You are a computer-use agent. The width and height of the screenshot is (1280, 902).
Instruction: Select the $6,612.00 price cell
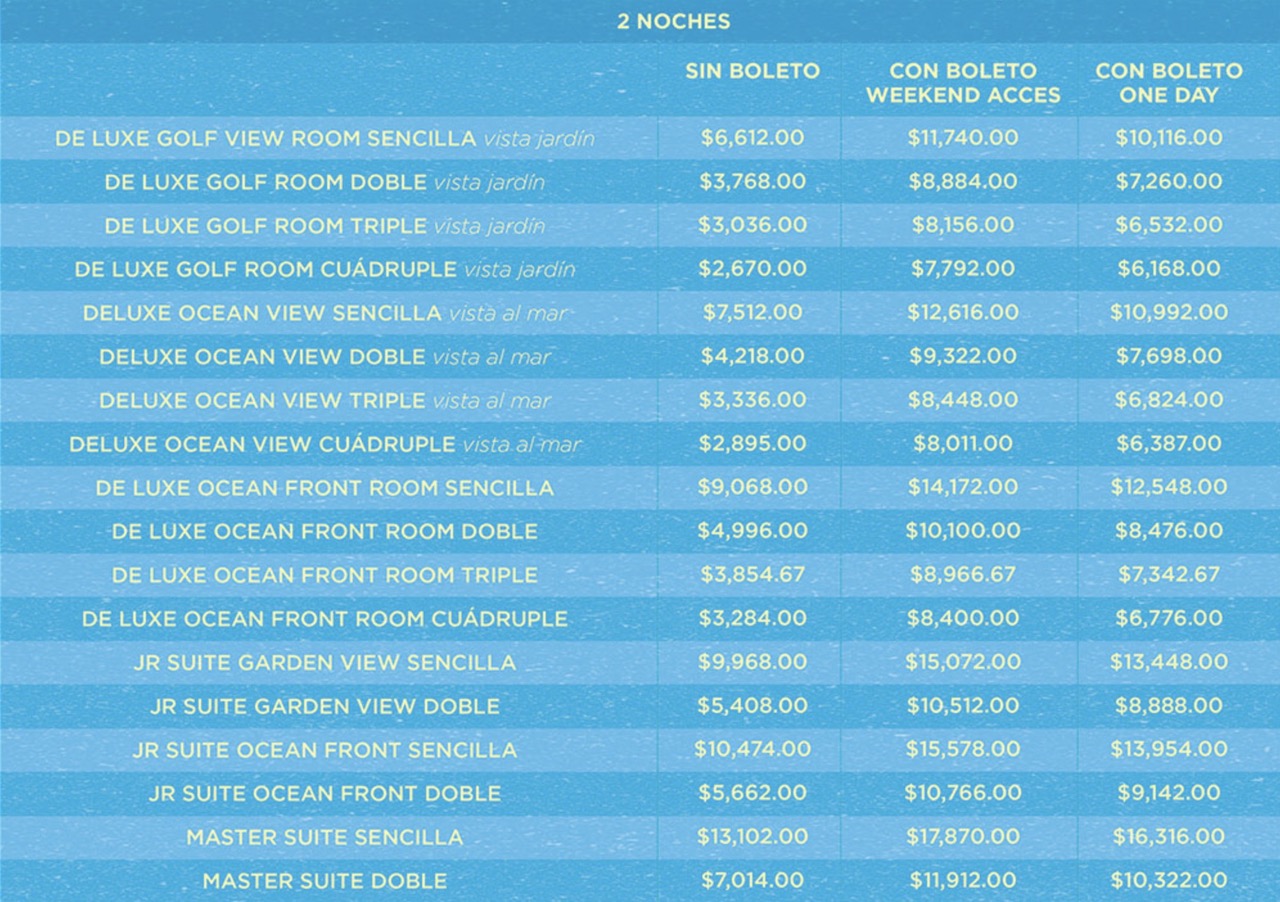[x=752, y=138]
